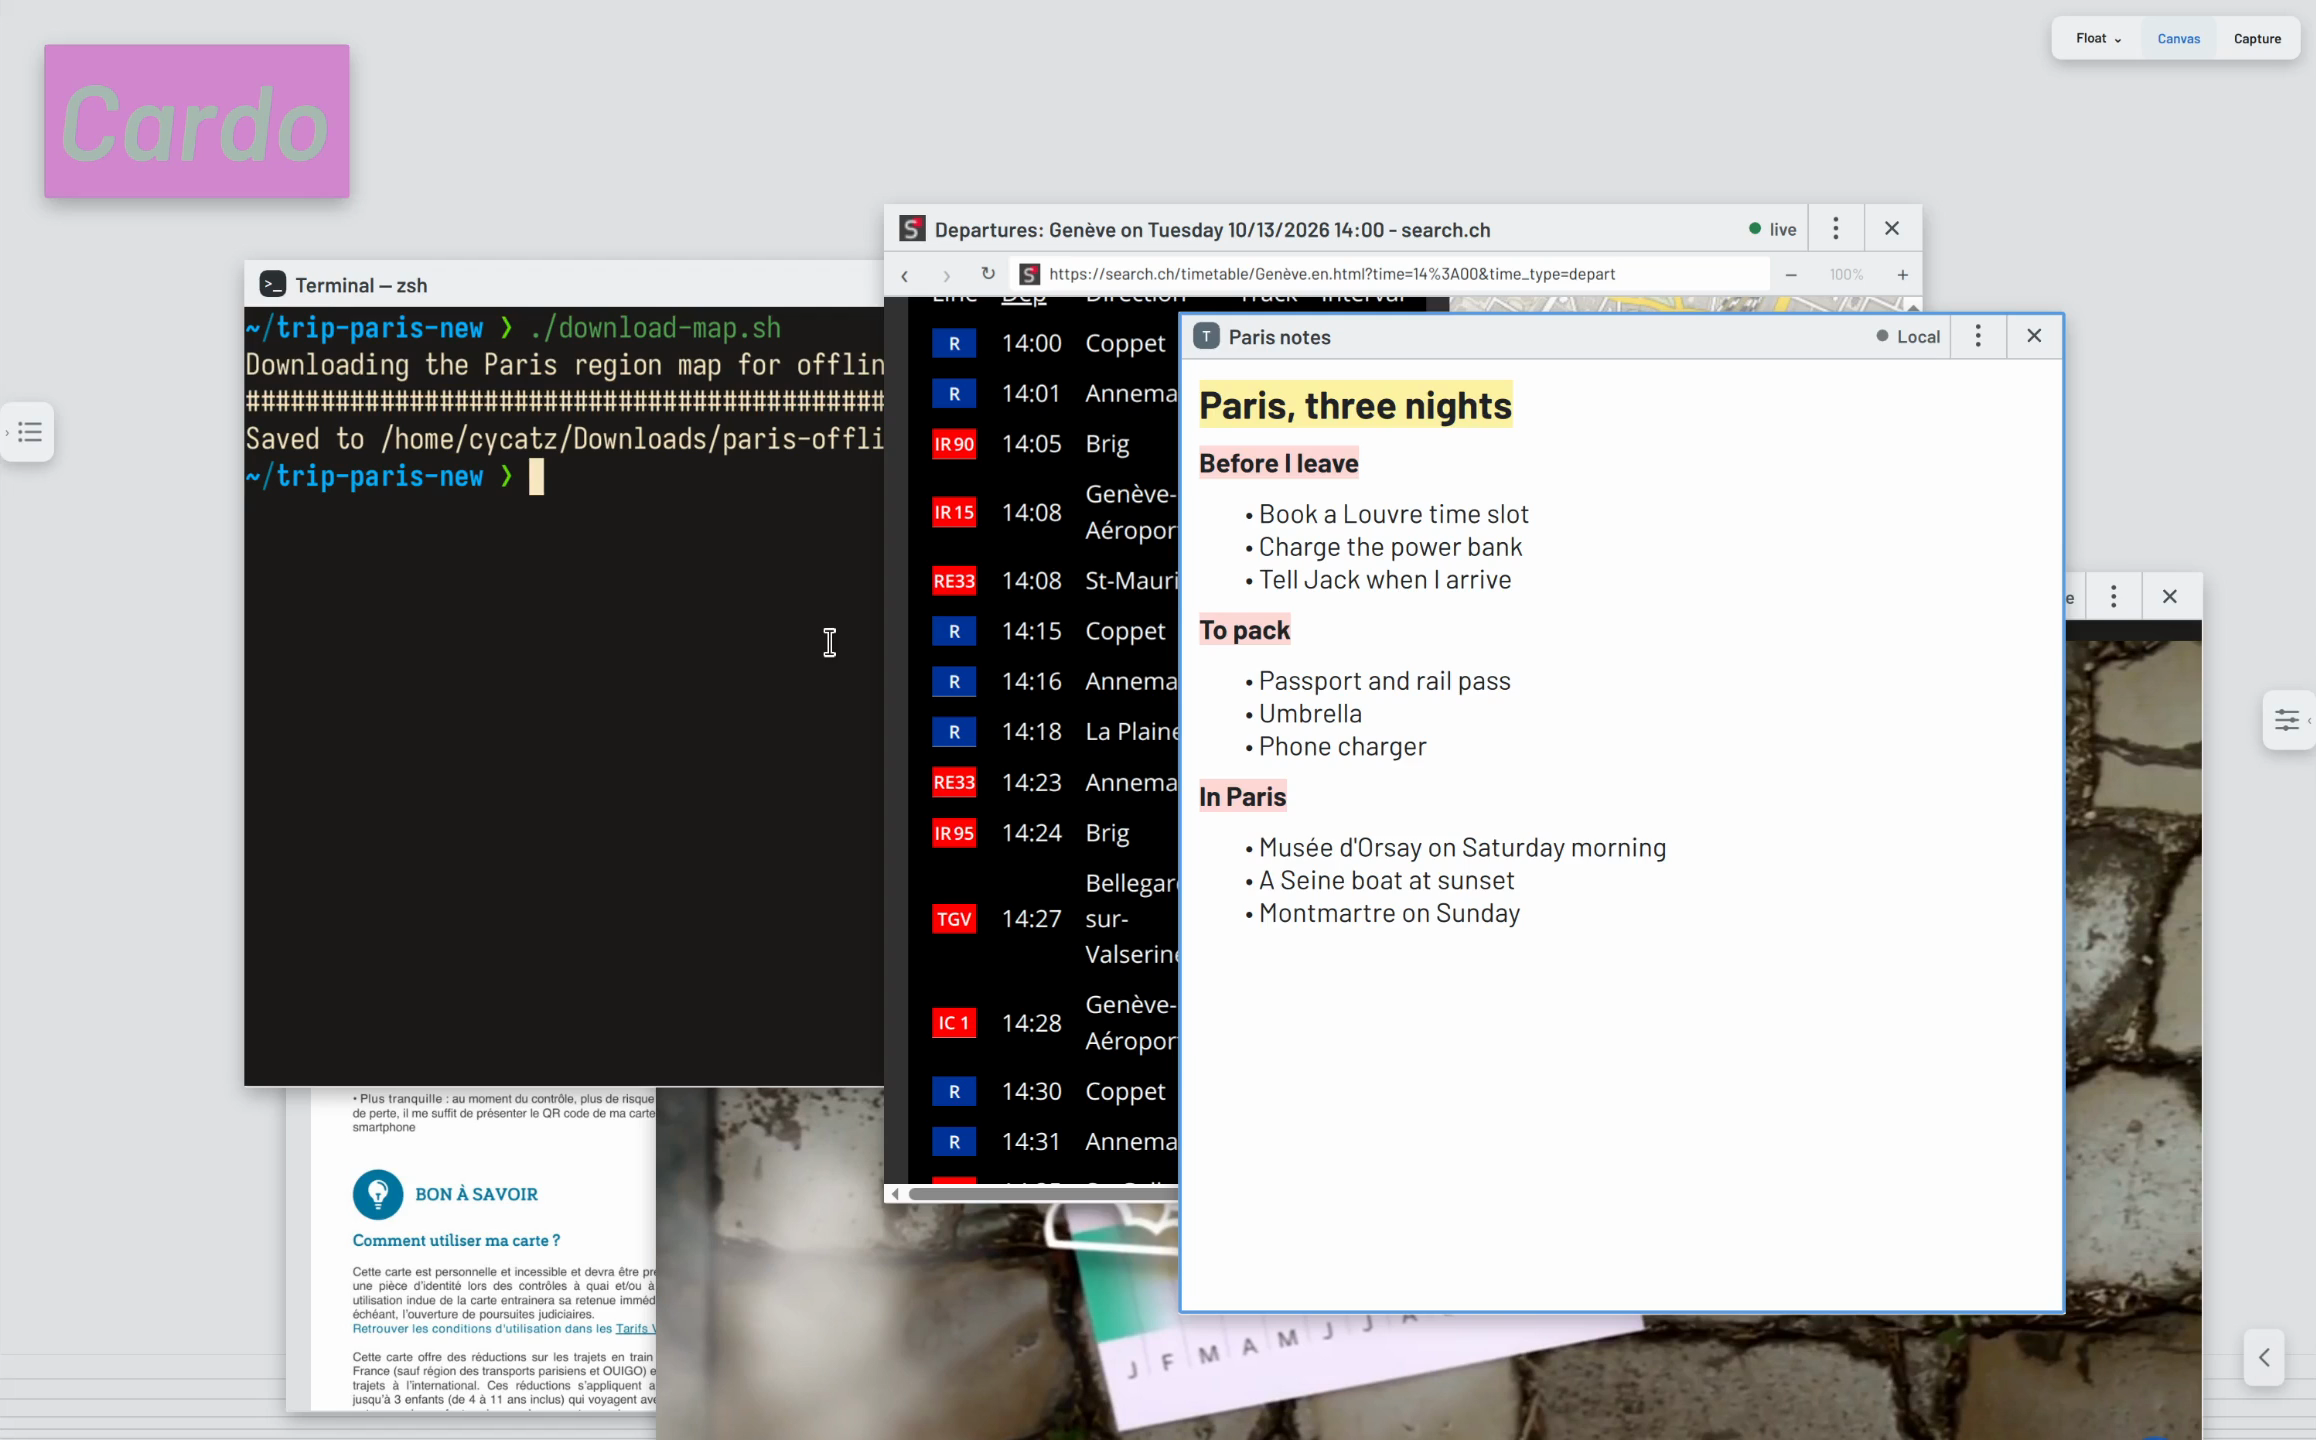This screenshot has width=2316, height=1440.
Task: Select the 14:05 IR90 Brig departure
Action: pos(1045,444)
